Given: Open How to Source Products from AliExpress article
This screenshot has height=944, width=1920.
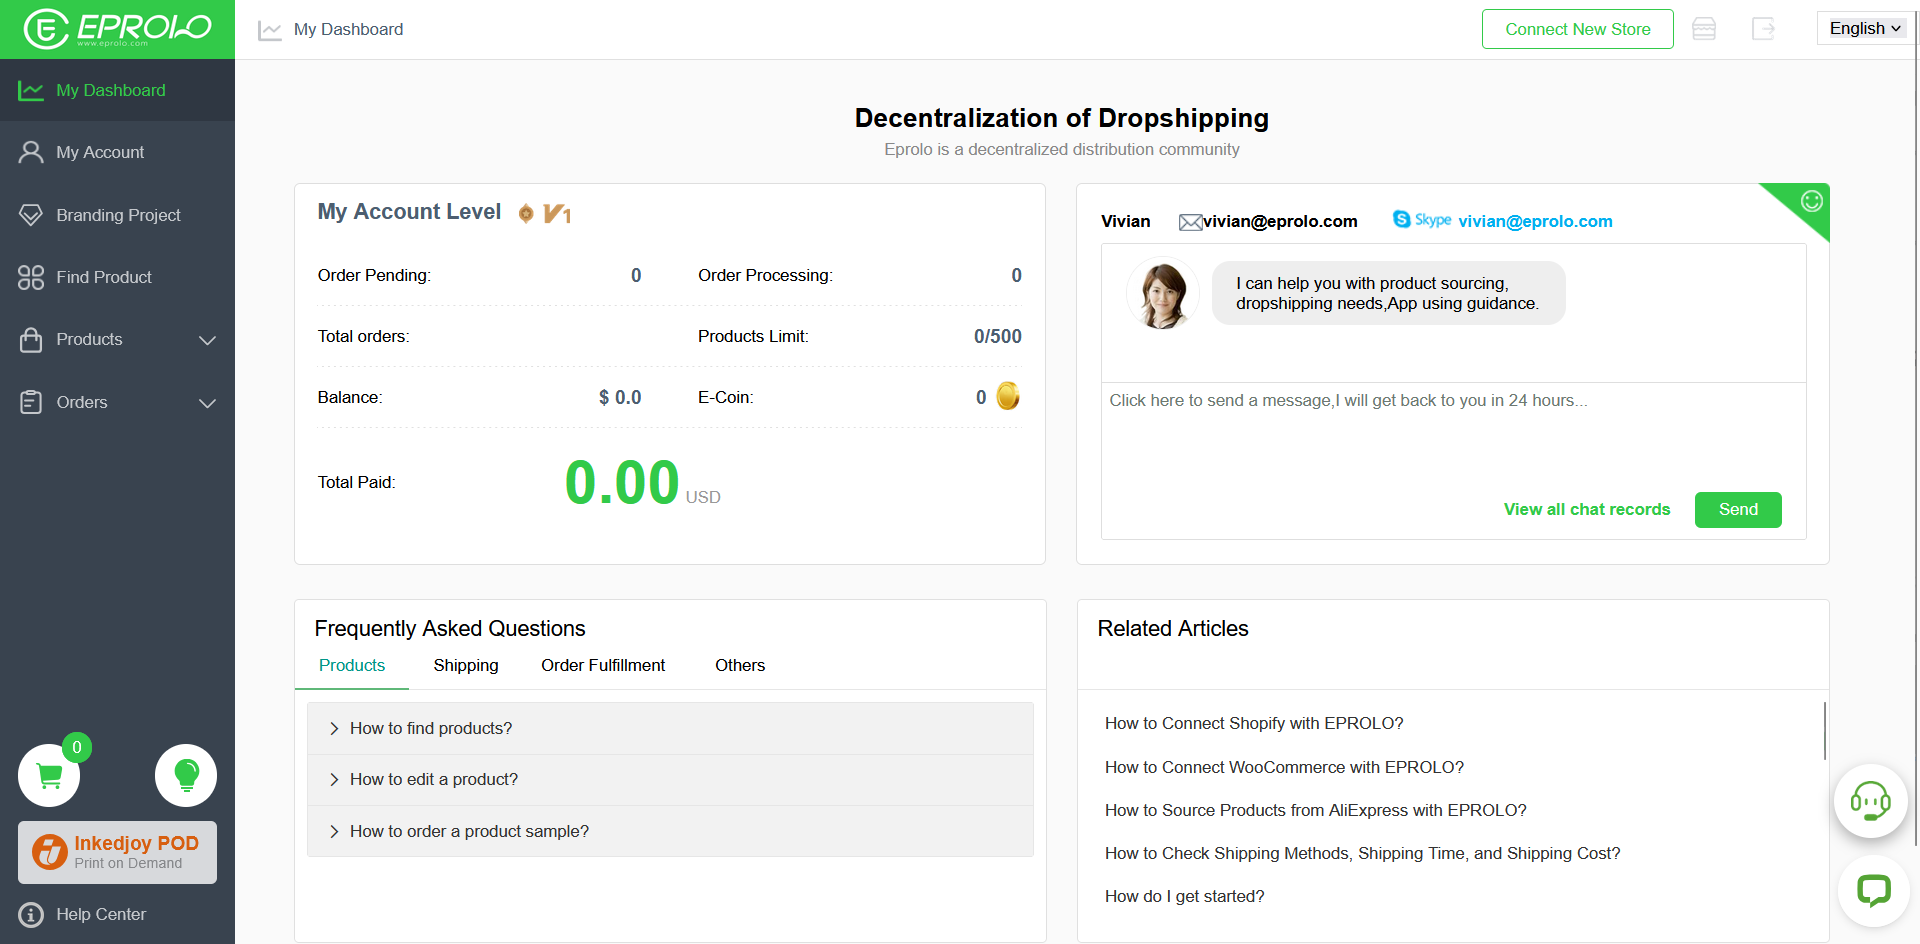Looking at the screenshot, I should tap(1316, 810).
